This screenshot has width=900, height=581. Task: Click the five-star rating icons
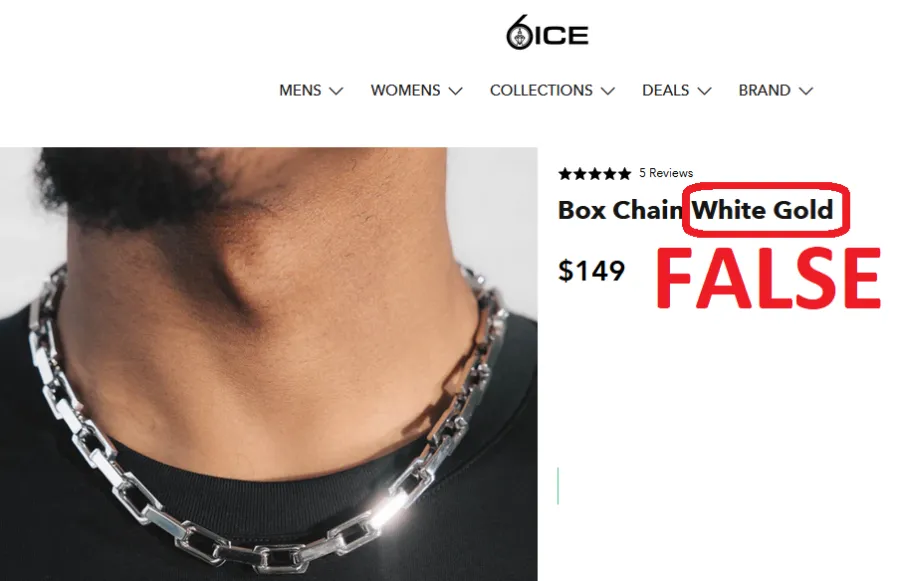595,173
